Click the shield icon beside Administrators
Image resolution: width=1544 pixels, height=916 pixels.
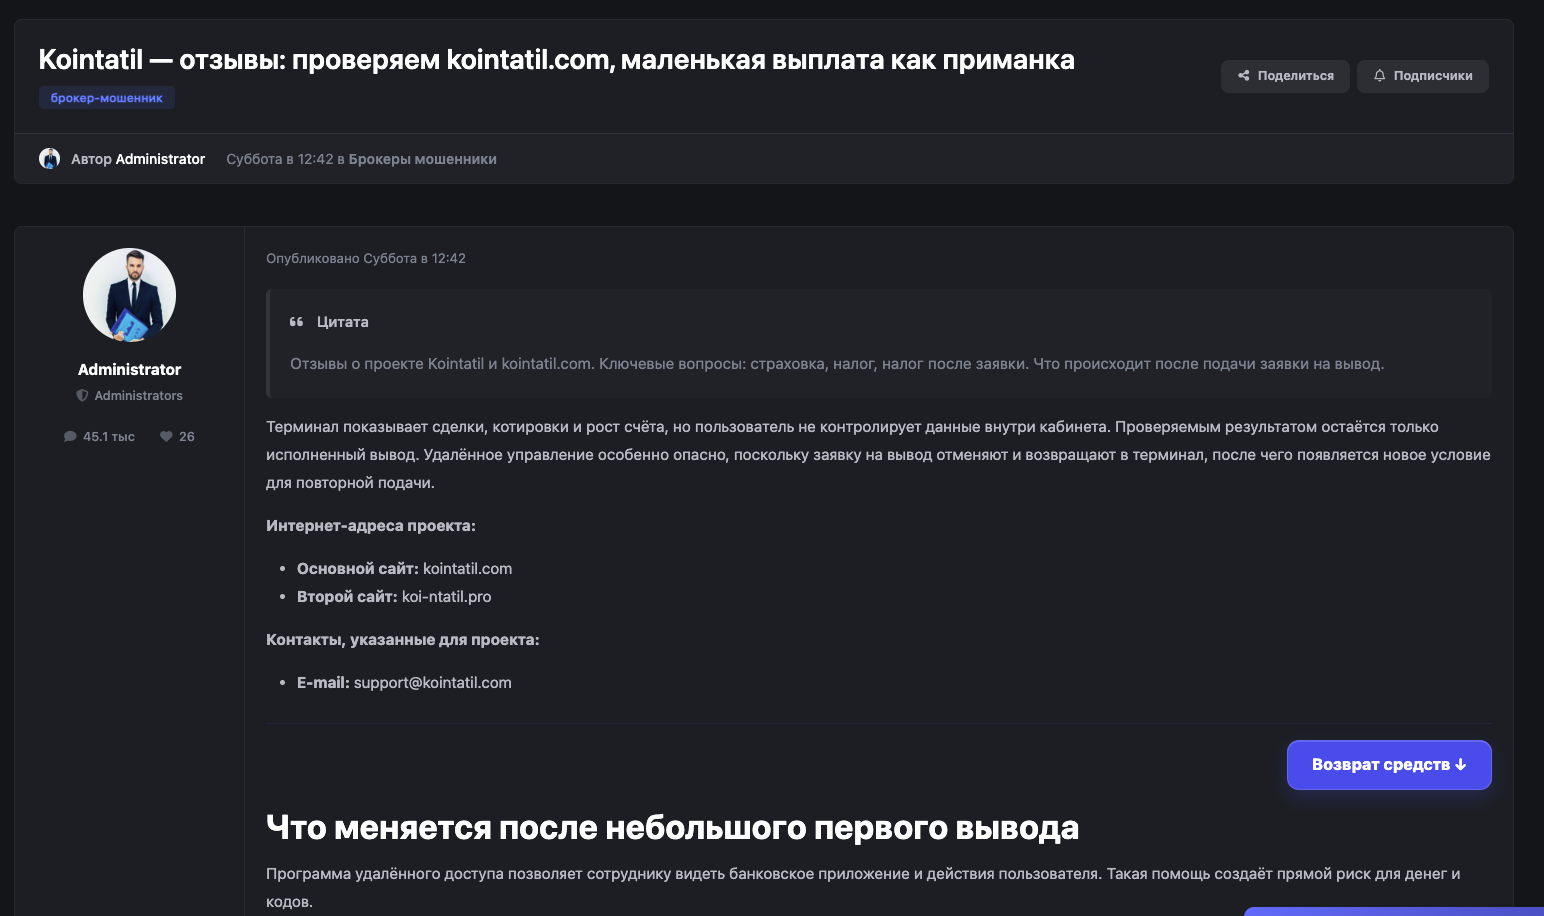82,396
